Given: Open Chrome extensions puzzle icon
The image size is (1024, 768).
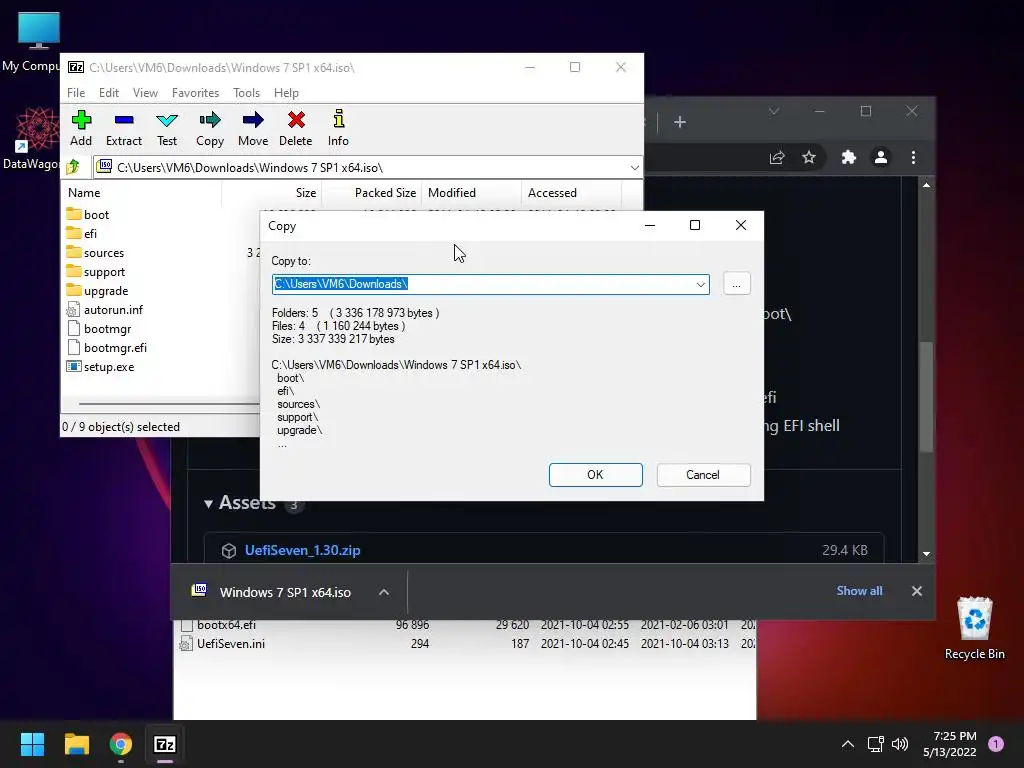Looking at the screenshot, I should [848, 157].
